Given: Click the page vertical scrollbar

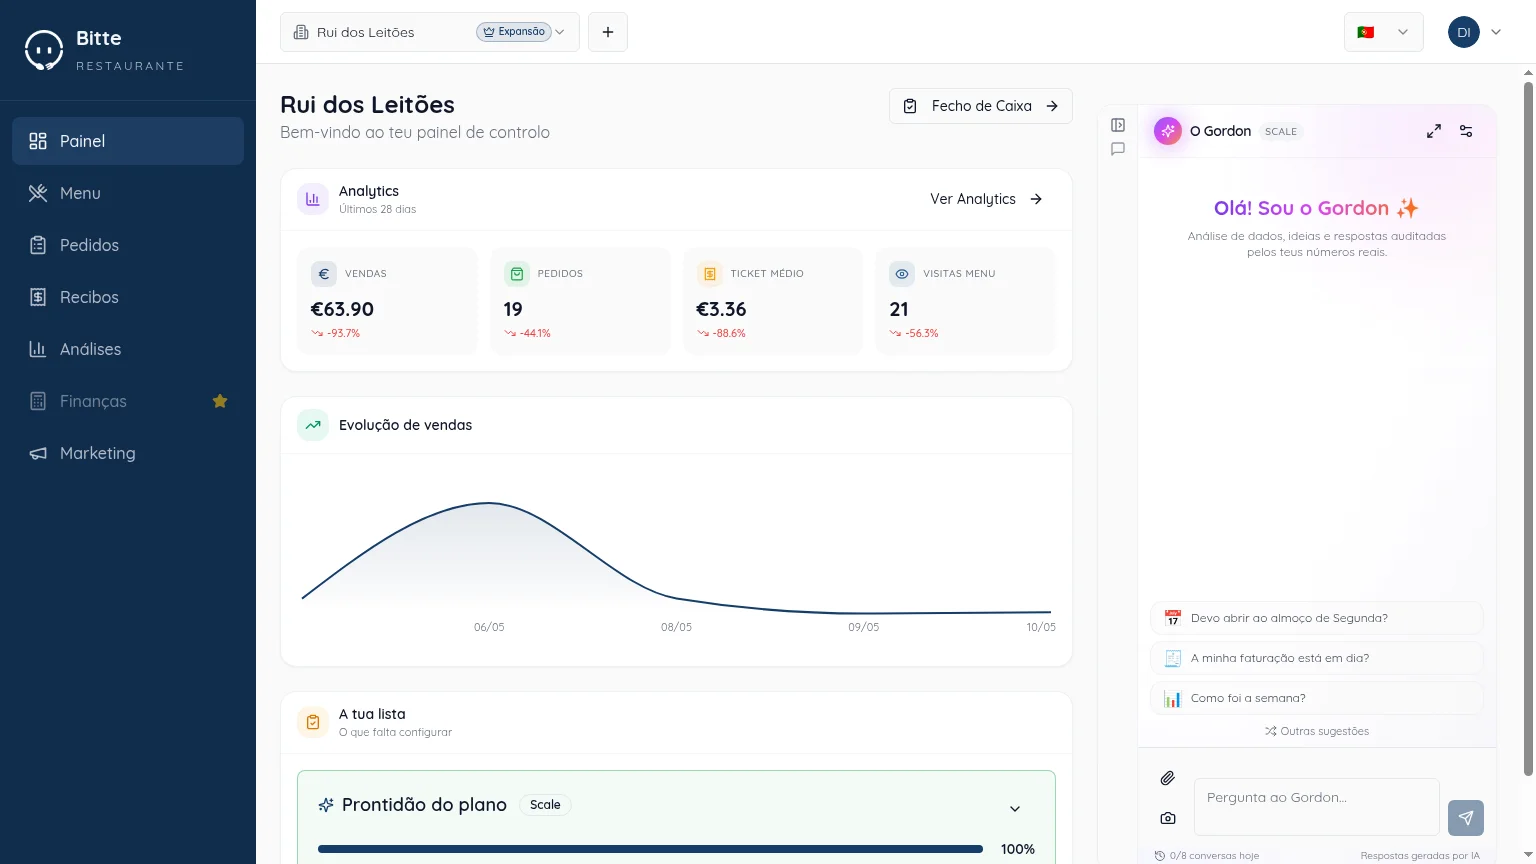Looking at the screenshot, I should click(x=1528, y=428).
